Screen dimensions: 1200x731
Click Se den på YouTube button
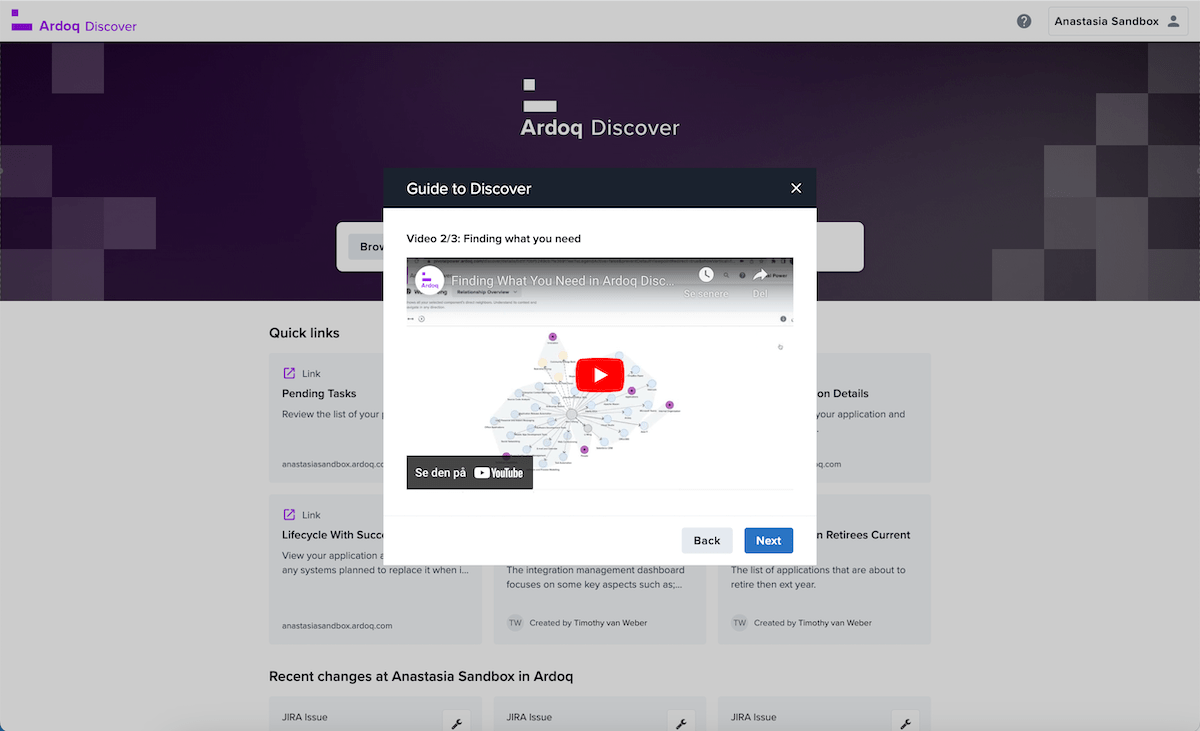coord(470,473)
